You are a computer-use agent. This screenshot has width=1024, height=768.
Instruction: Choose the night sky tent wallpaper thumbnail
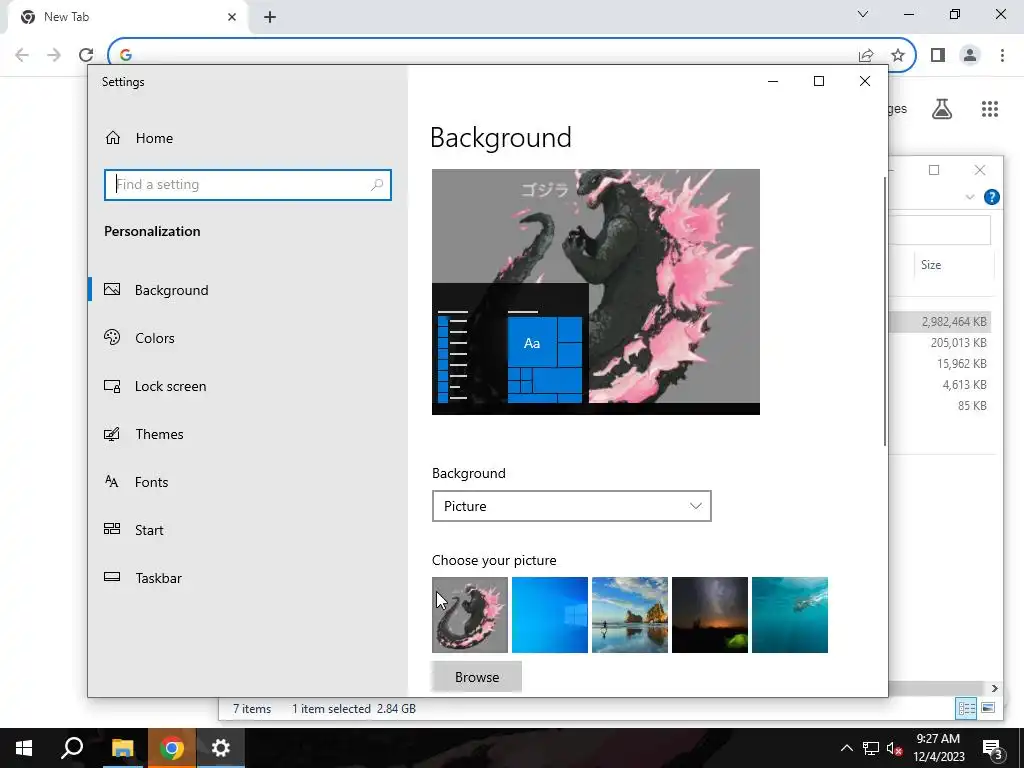point(710,615)
